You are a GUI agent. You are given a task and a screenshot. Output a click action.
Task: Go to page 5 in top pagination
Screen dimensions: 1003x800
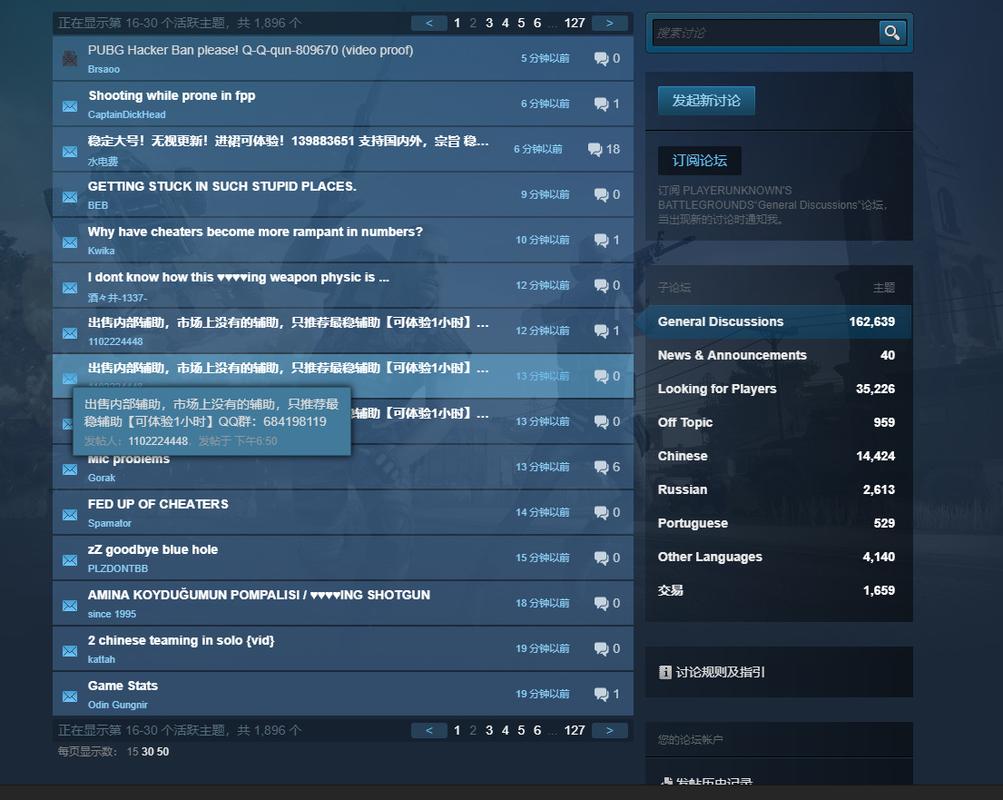(x=521, y=23)
